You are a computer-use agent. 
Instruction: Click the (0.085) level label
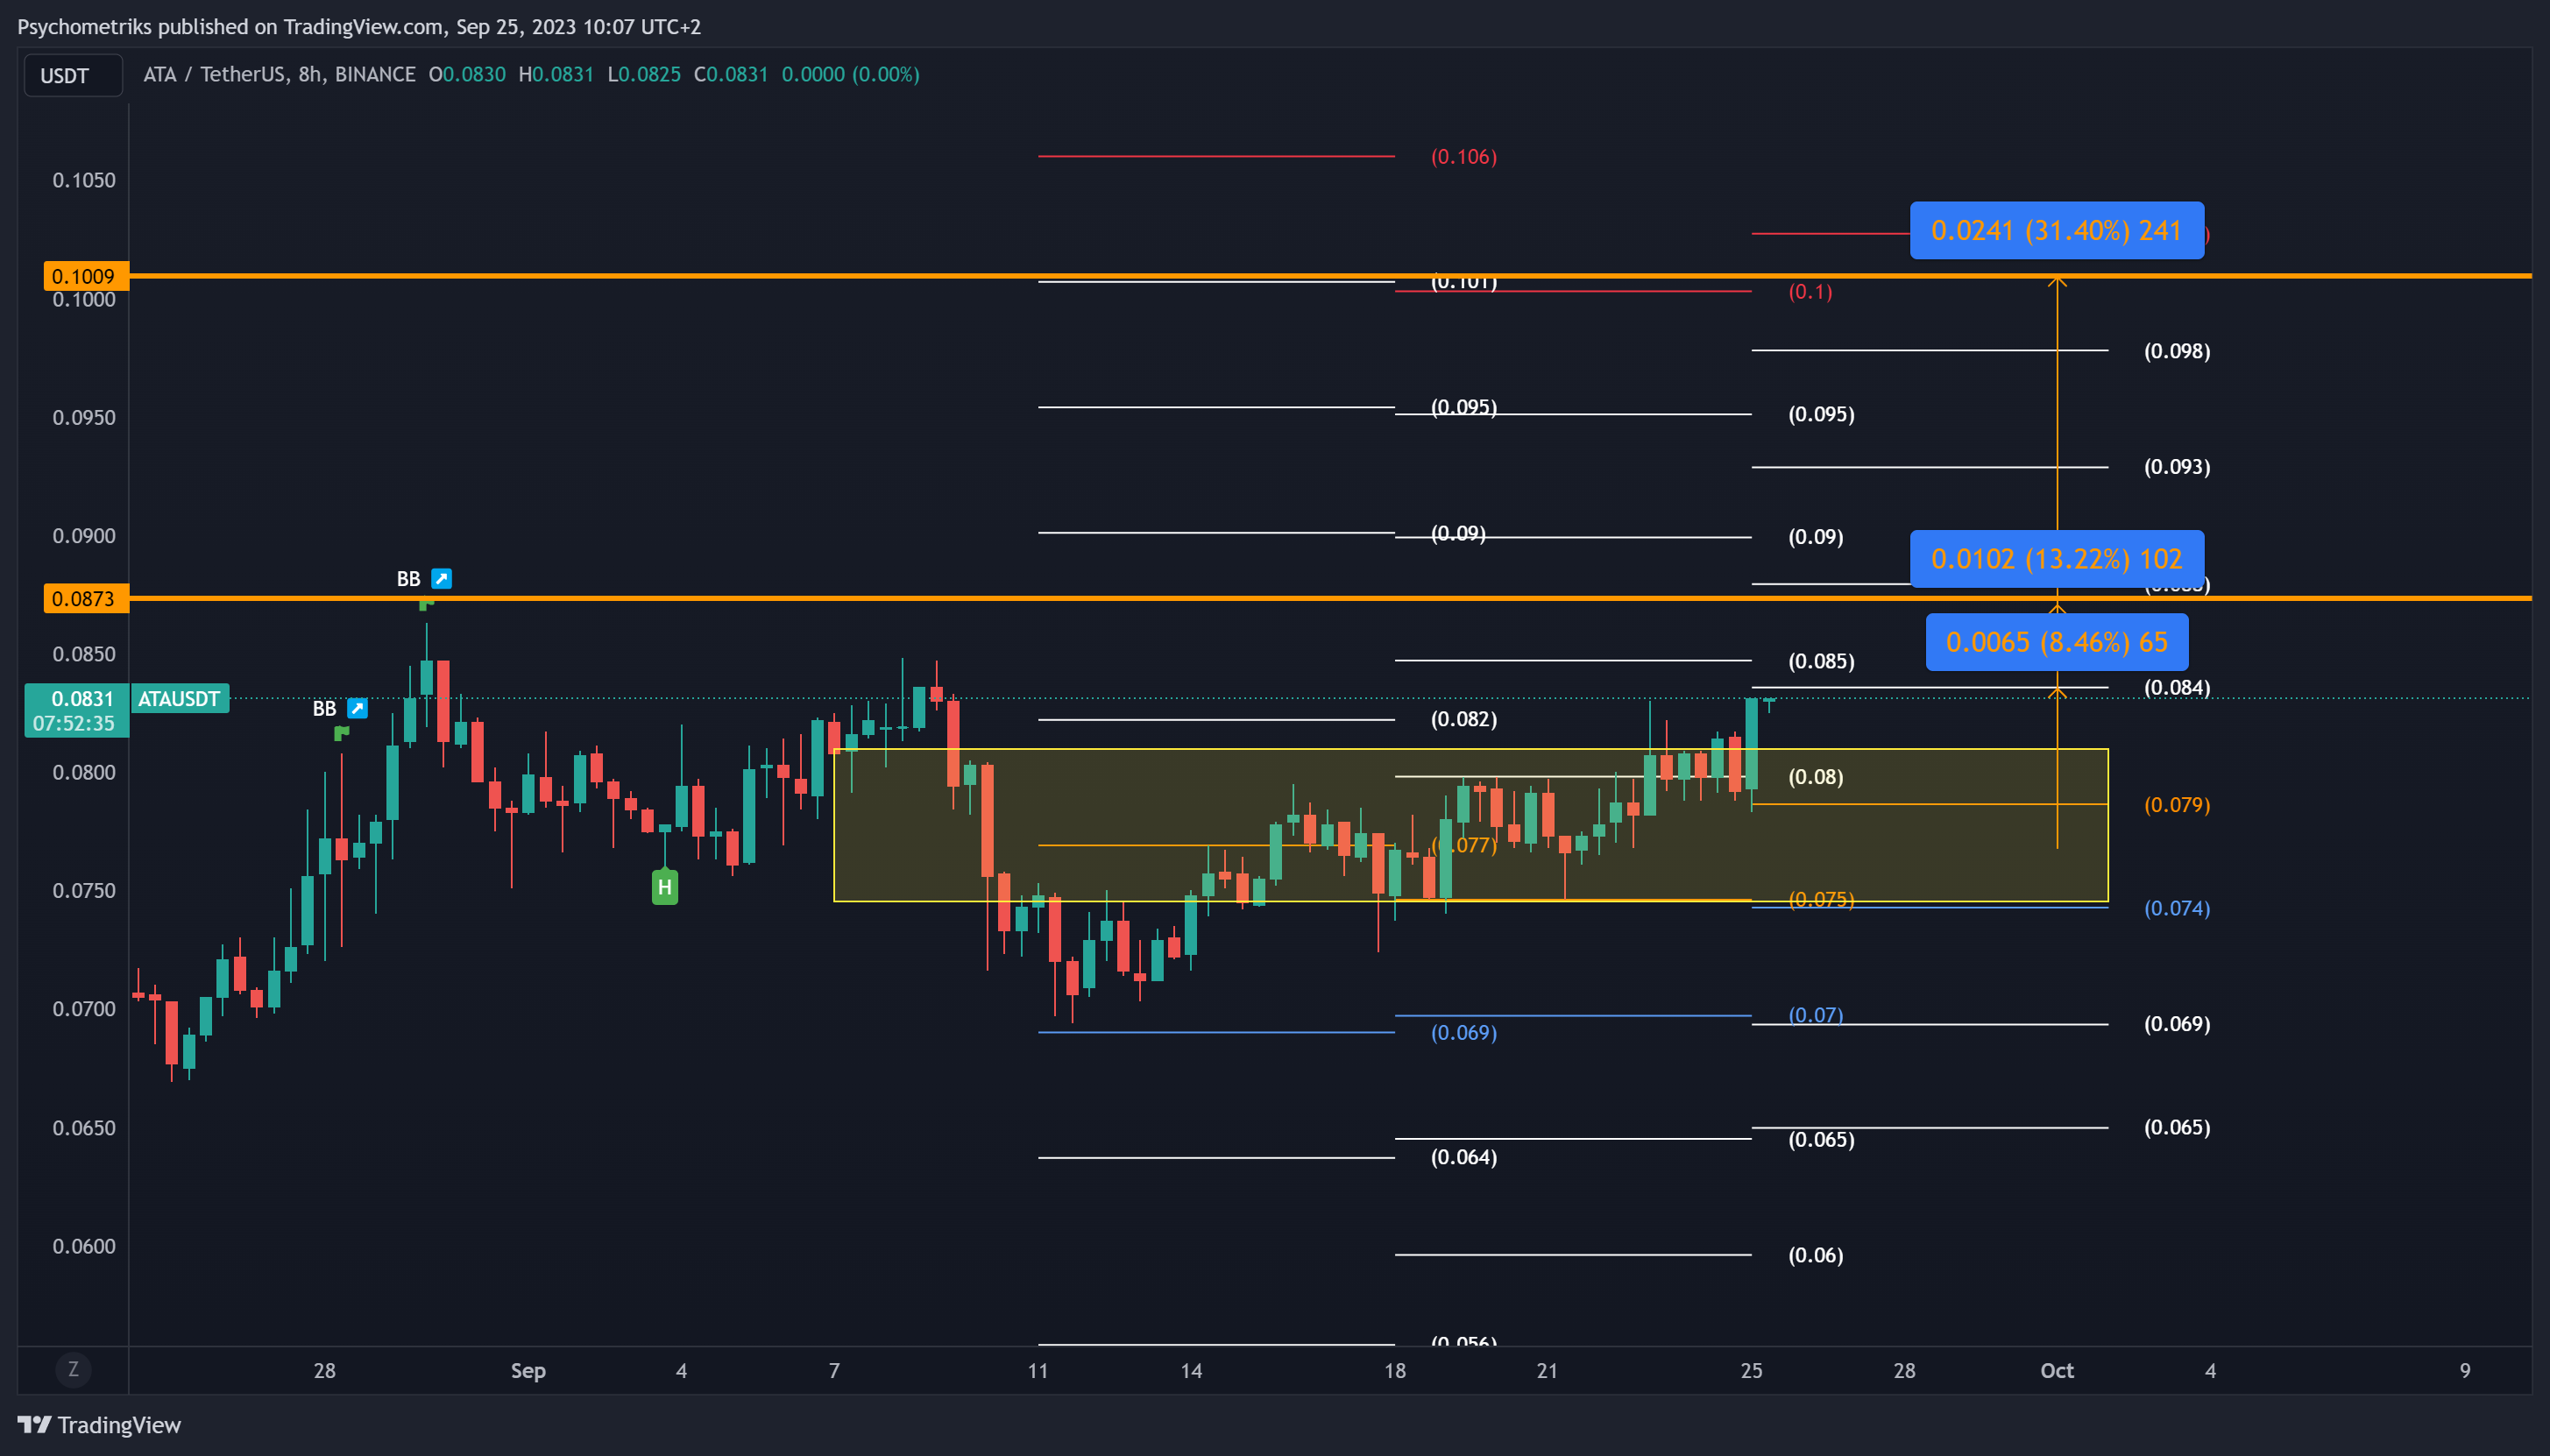click(1820, 661)
